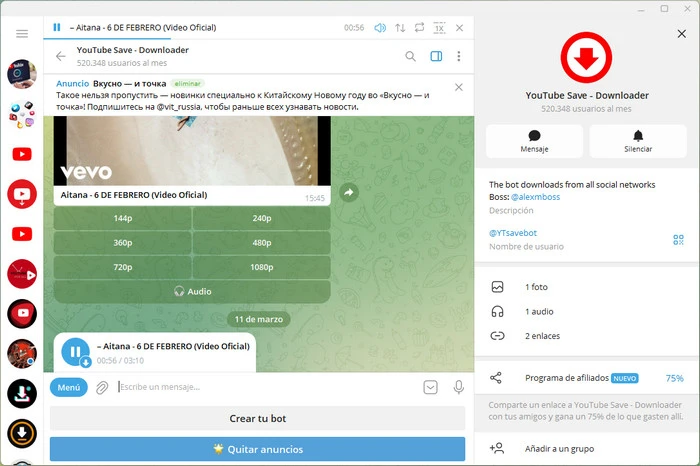Screen dimensions: 700x466
Task: Search in chat with magnifier icon
Action: coord(410,56)
